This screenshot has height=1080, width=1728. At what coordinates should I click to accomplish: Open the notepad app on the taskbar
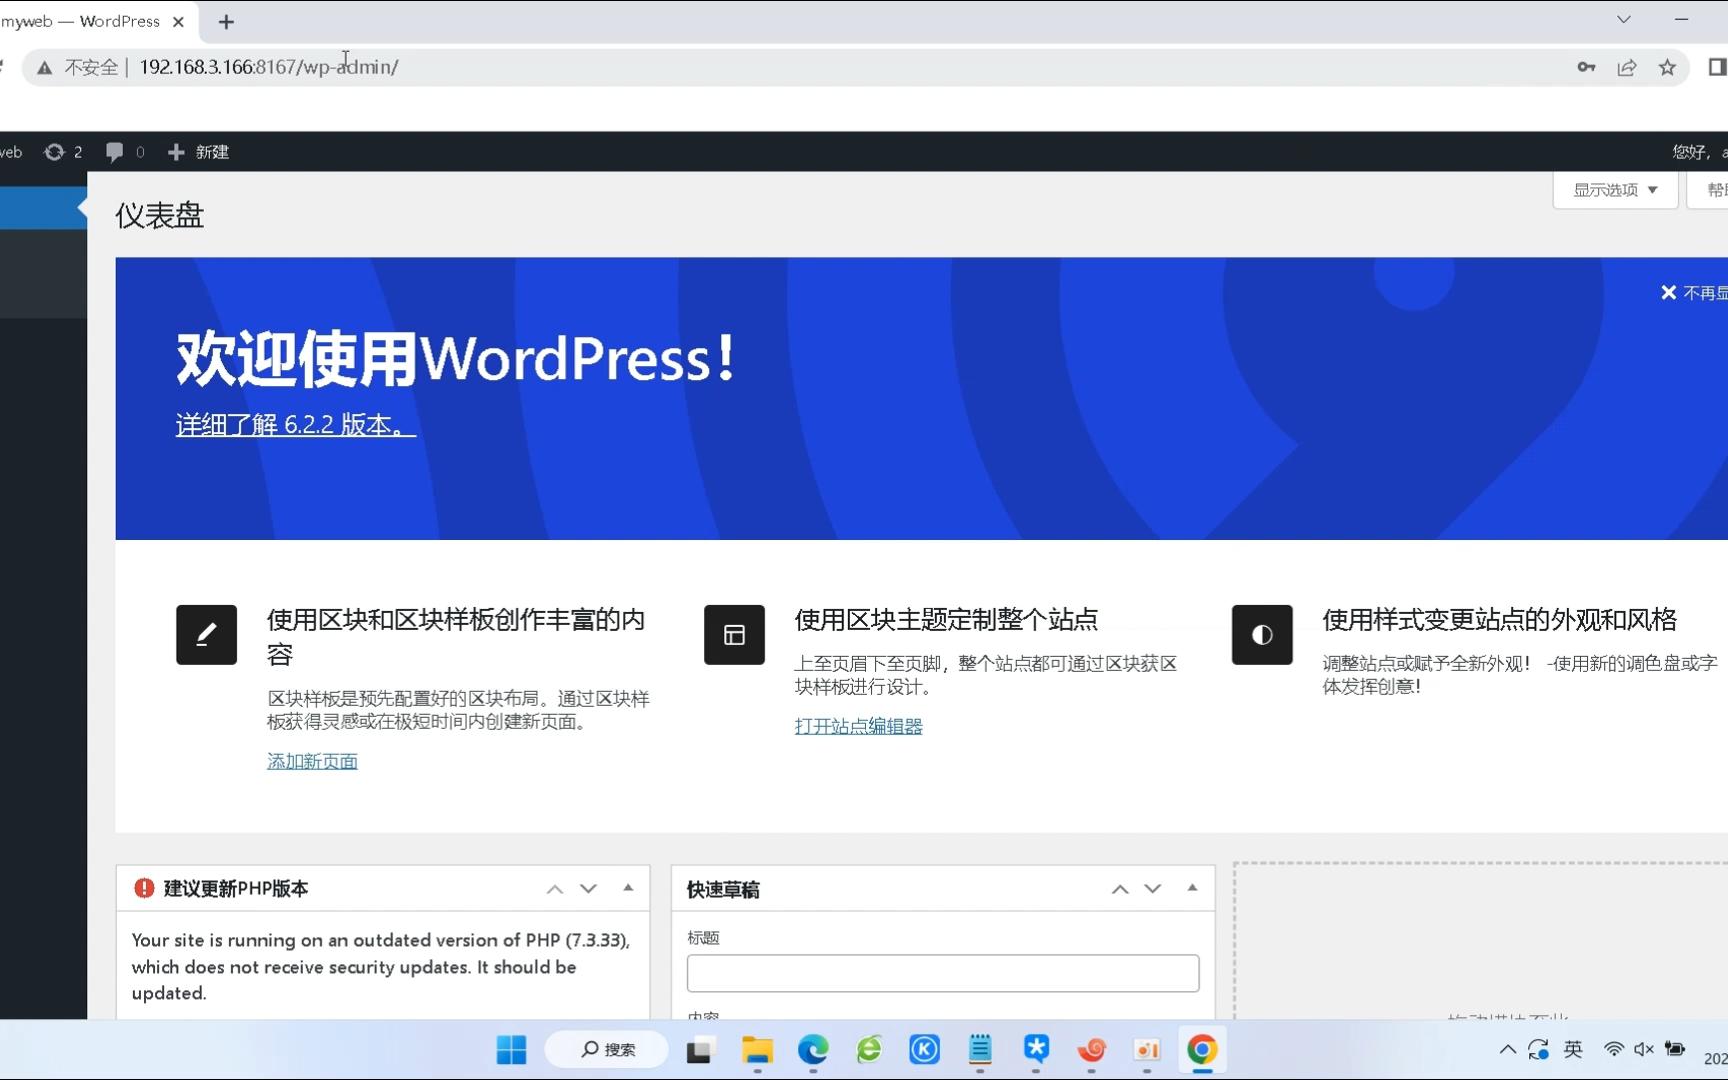[x=980, y=1050]
